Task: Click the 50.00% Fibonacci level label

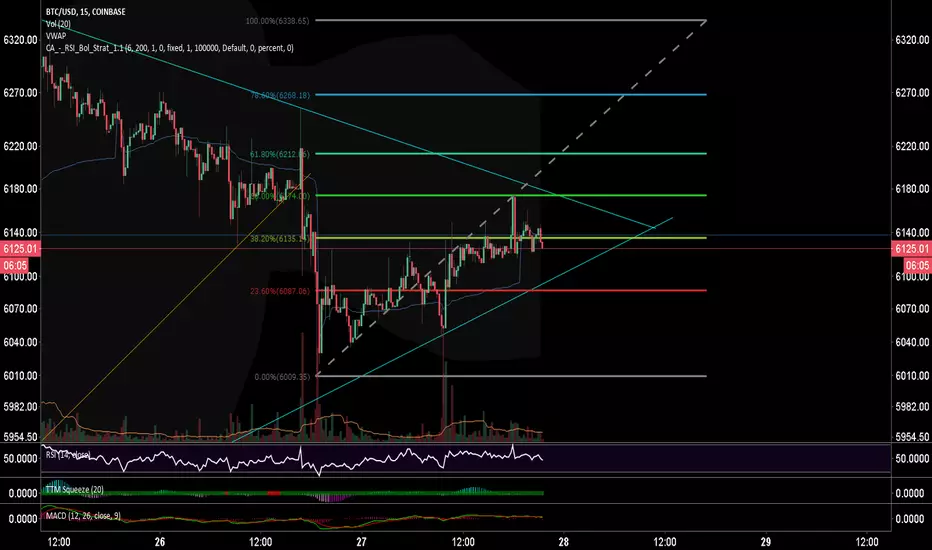Action: tap(279, 196)
